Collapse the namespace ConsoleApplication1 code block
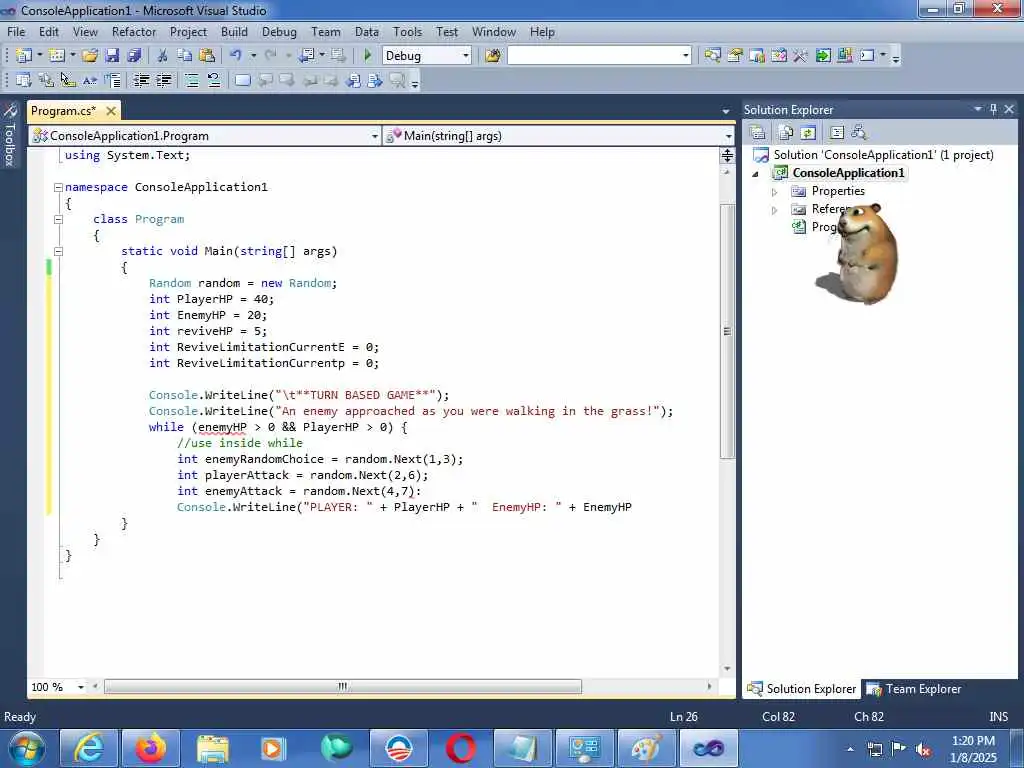 (58, 187)
